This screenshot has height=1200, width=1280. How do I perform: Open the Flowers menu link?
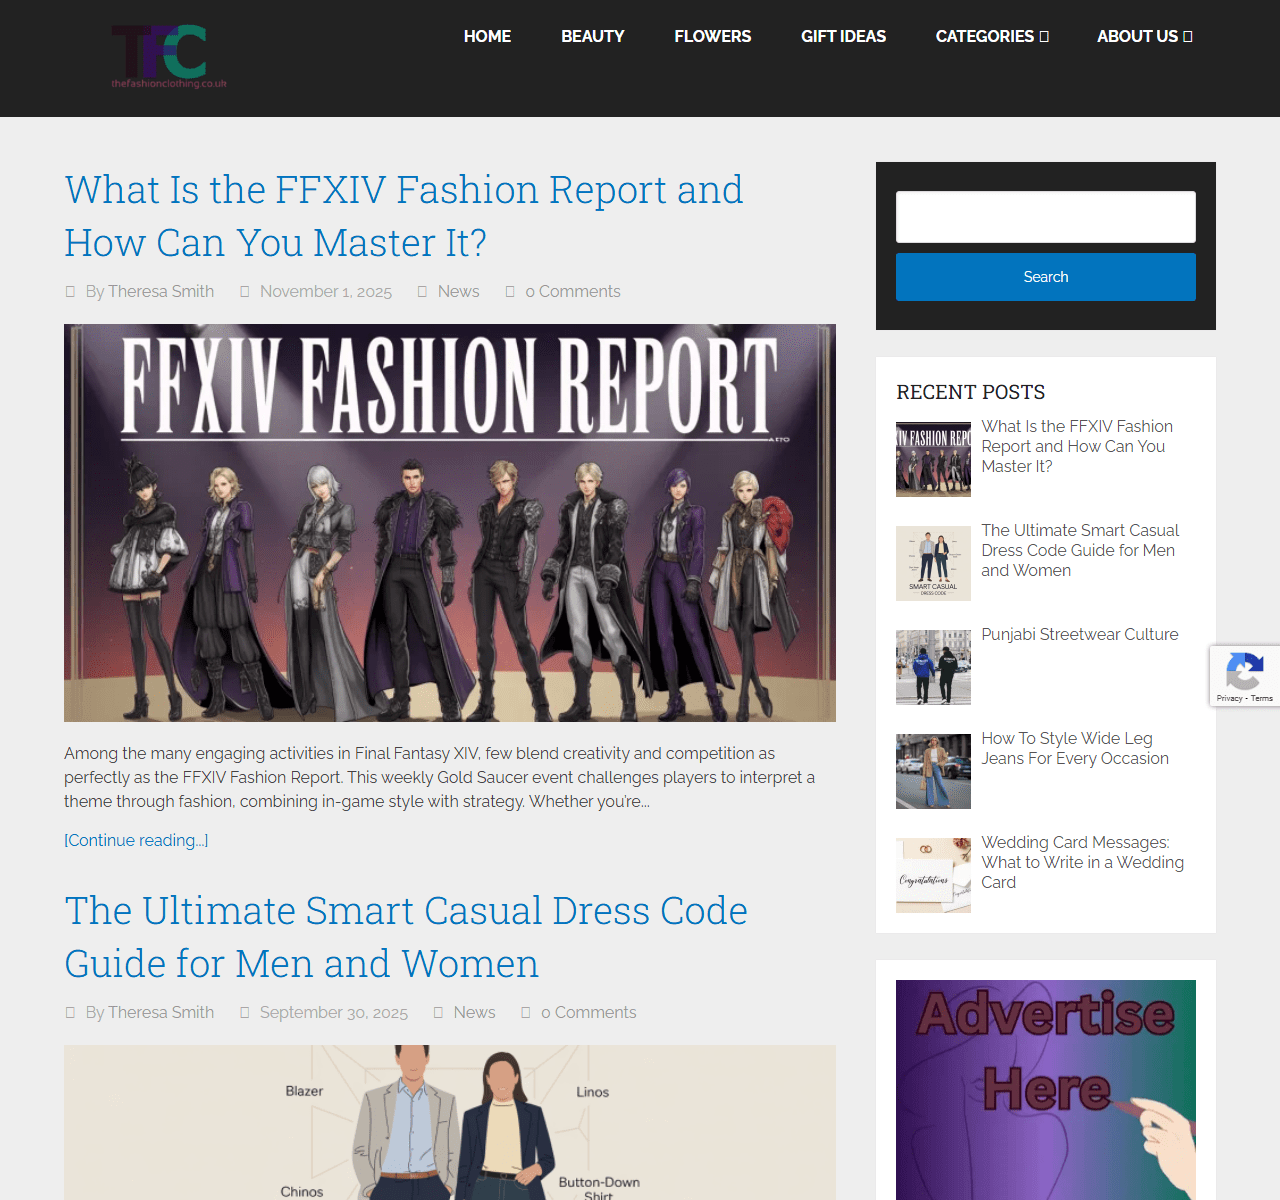(x=712, y=36)
